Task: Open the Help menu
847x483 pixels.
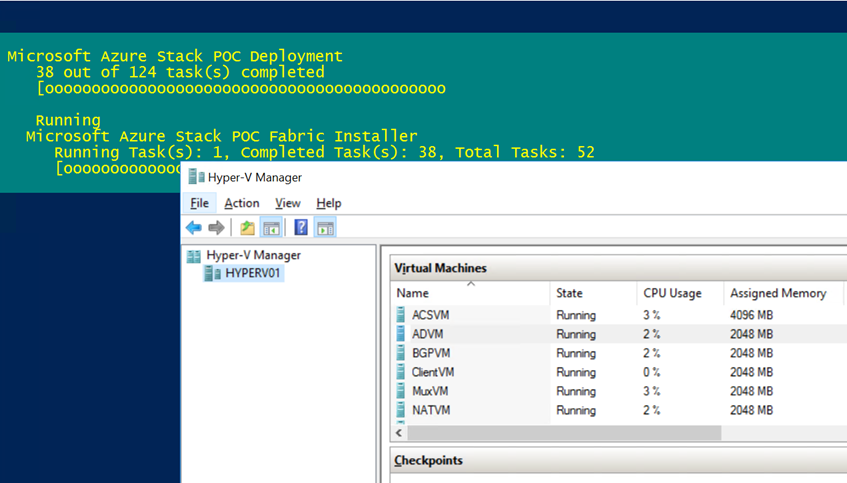Action: point(328,203)
